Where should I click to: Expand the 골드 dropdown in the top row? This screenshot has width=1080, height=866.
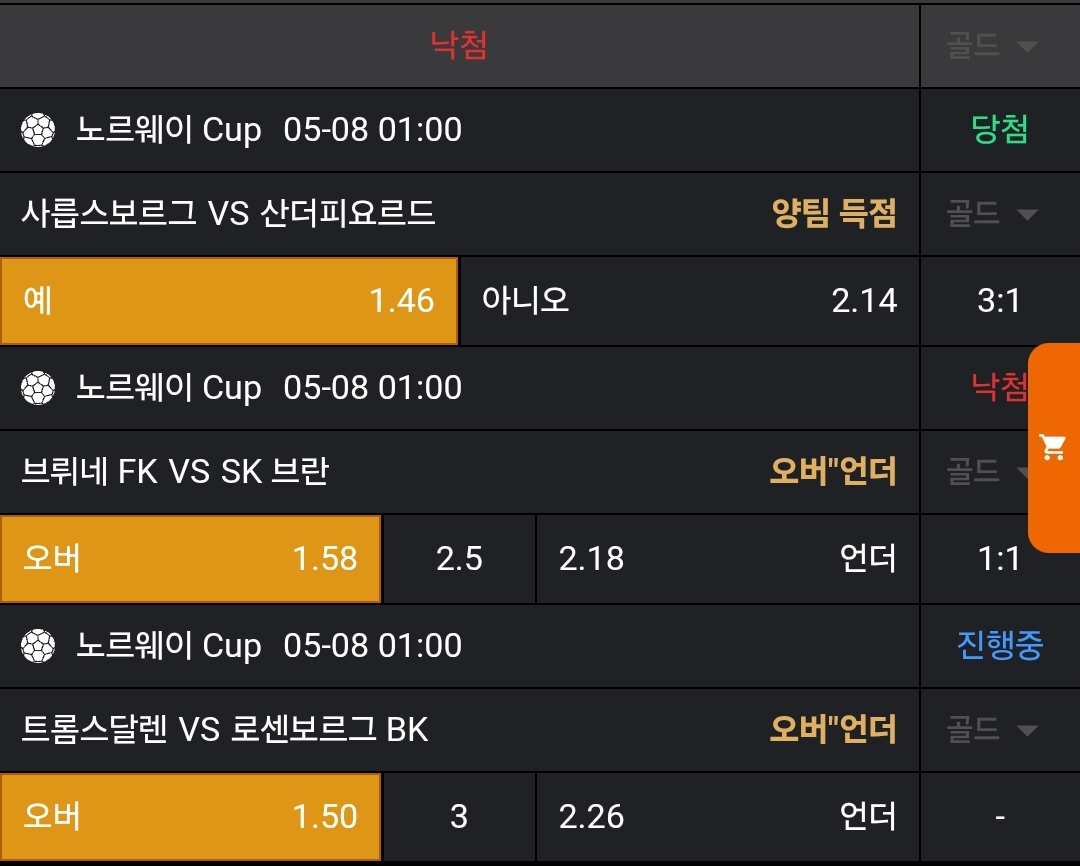992,46
